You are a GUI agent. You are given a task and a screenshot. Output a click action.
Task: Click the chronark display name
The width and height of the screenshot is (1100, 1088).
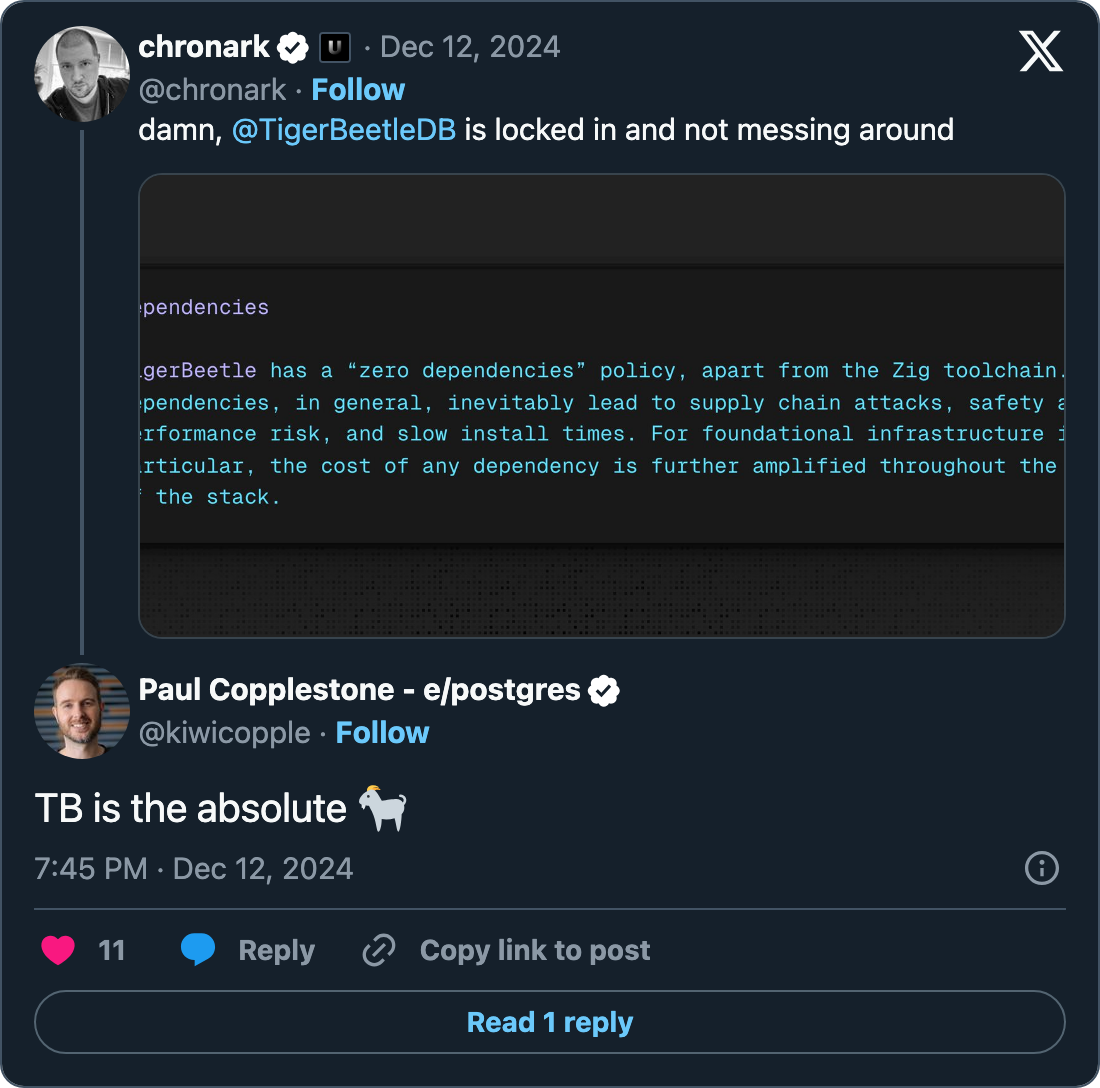point(204,47)
